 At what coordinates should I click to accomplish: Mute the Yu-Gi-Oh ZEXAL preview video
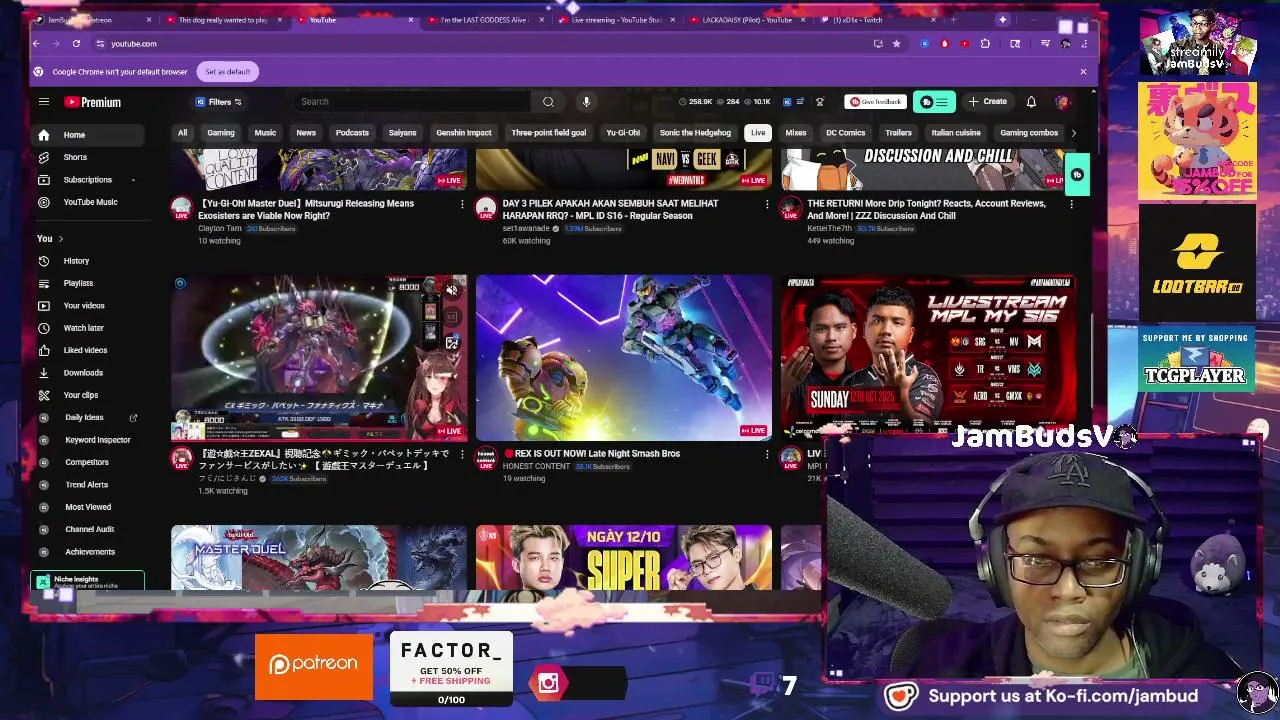click(452, 290)
